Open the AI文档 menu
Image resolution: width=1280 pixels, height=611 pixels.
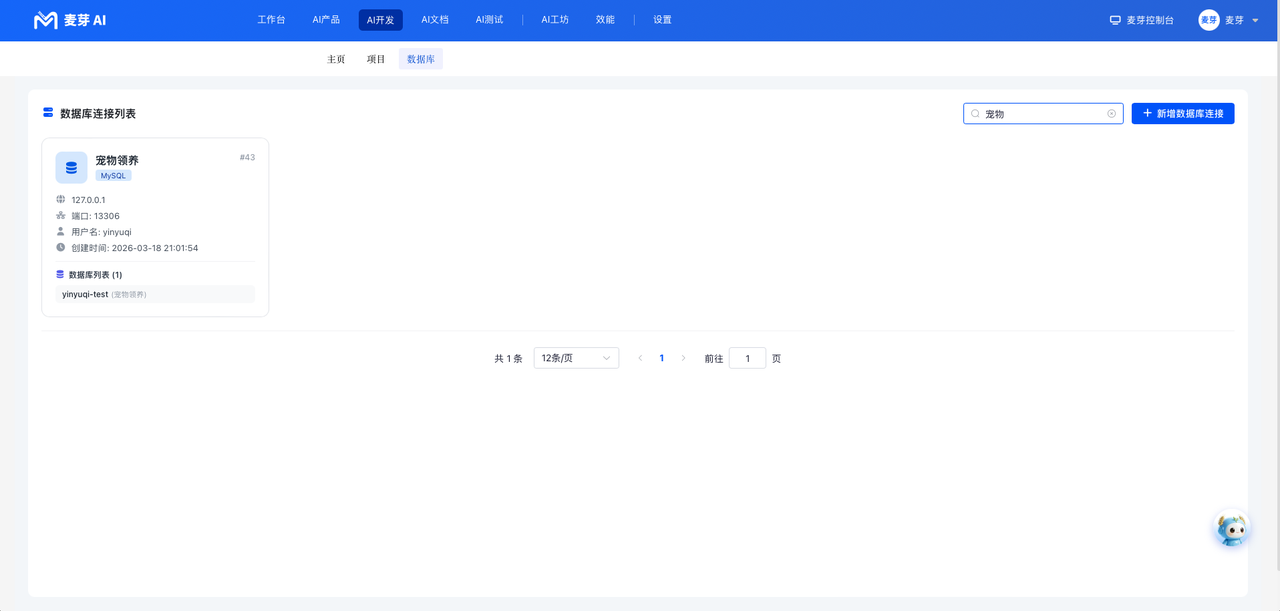435,20
